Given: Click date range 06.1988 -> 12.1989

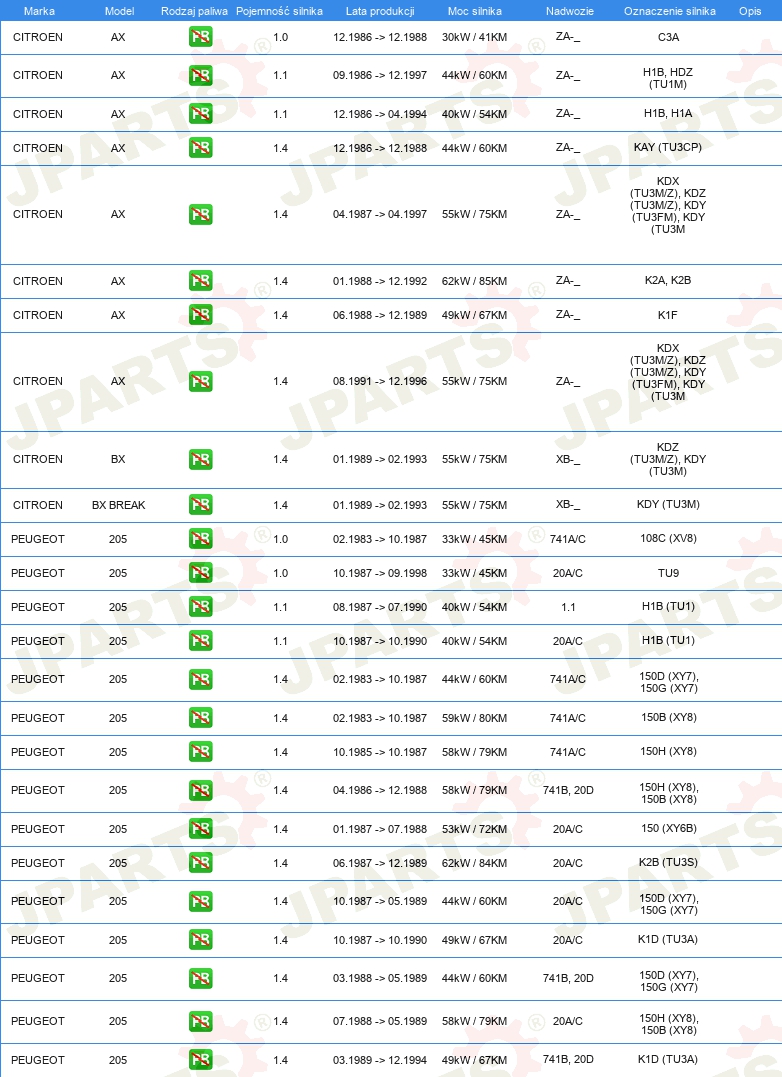Looking at the screenshot, I should click(x=380, y=315).
